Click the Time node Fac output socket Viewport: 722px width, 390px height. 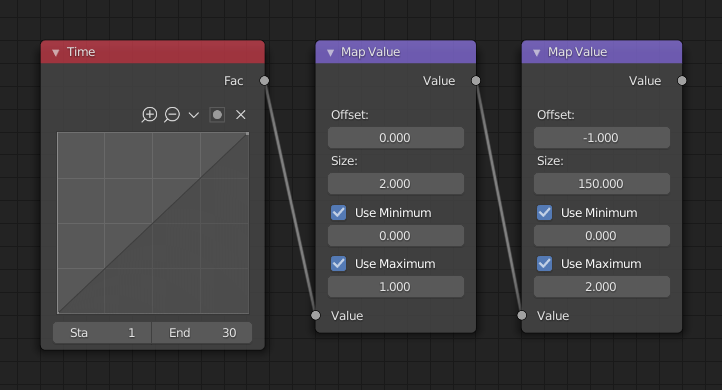click(264, 81)
